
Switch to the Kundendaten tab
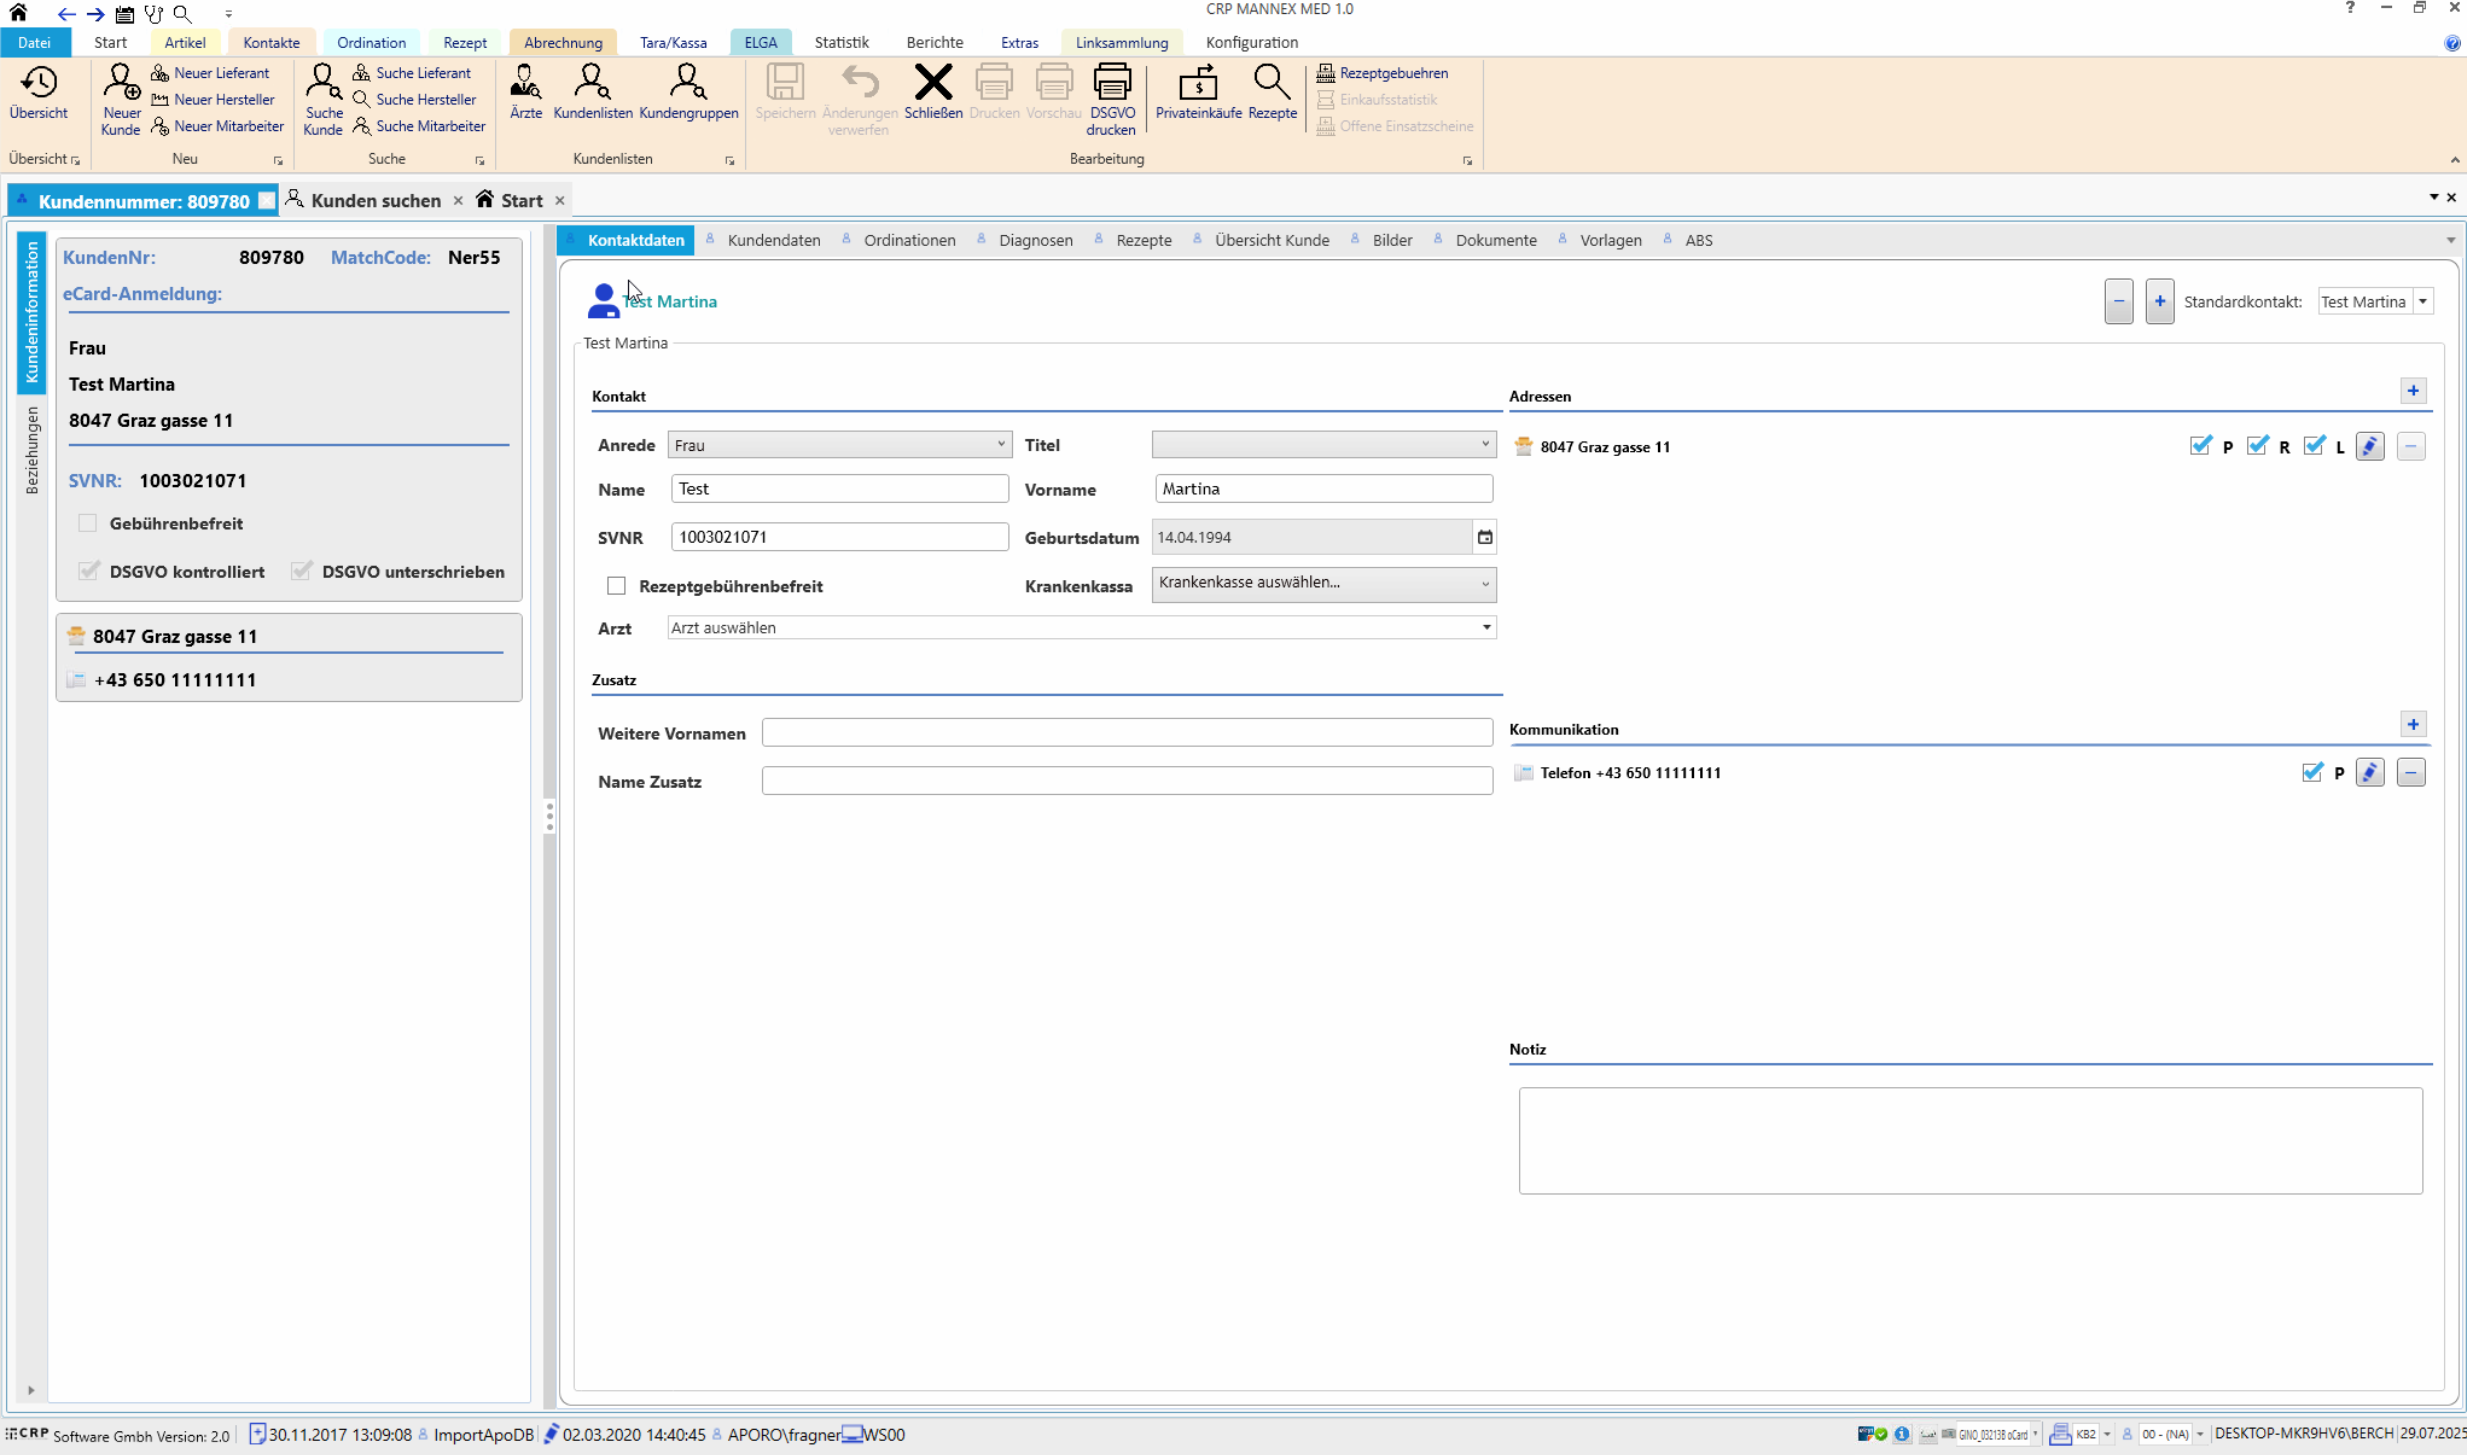coord(774,240)
